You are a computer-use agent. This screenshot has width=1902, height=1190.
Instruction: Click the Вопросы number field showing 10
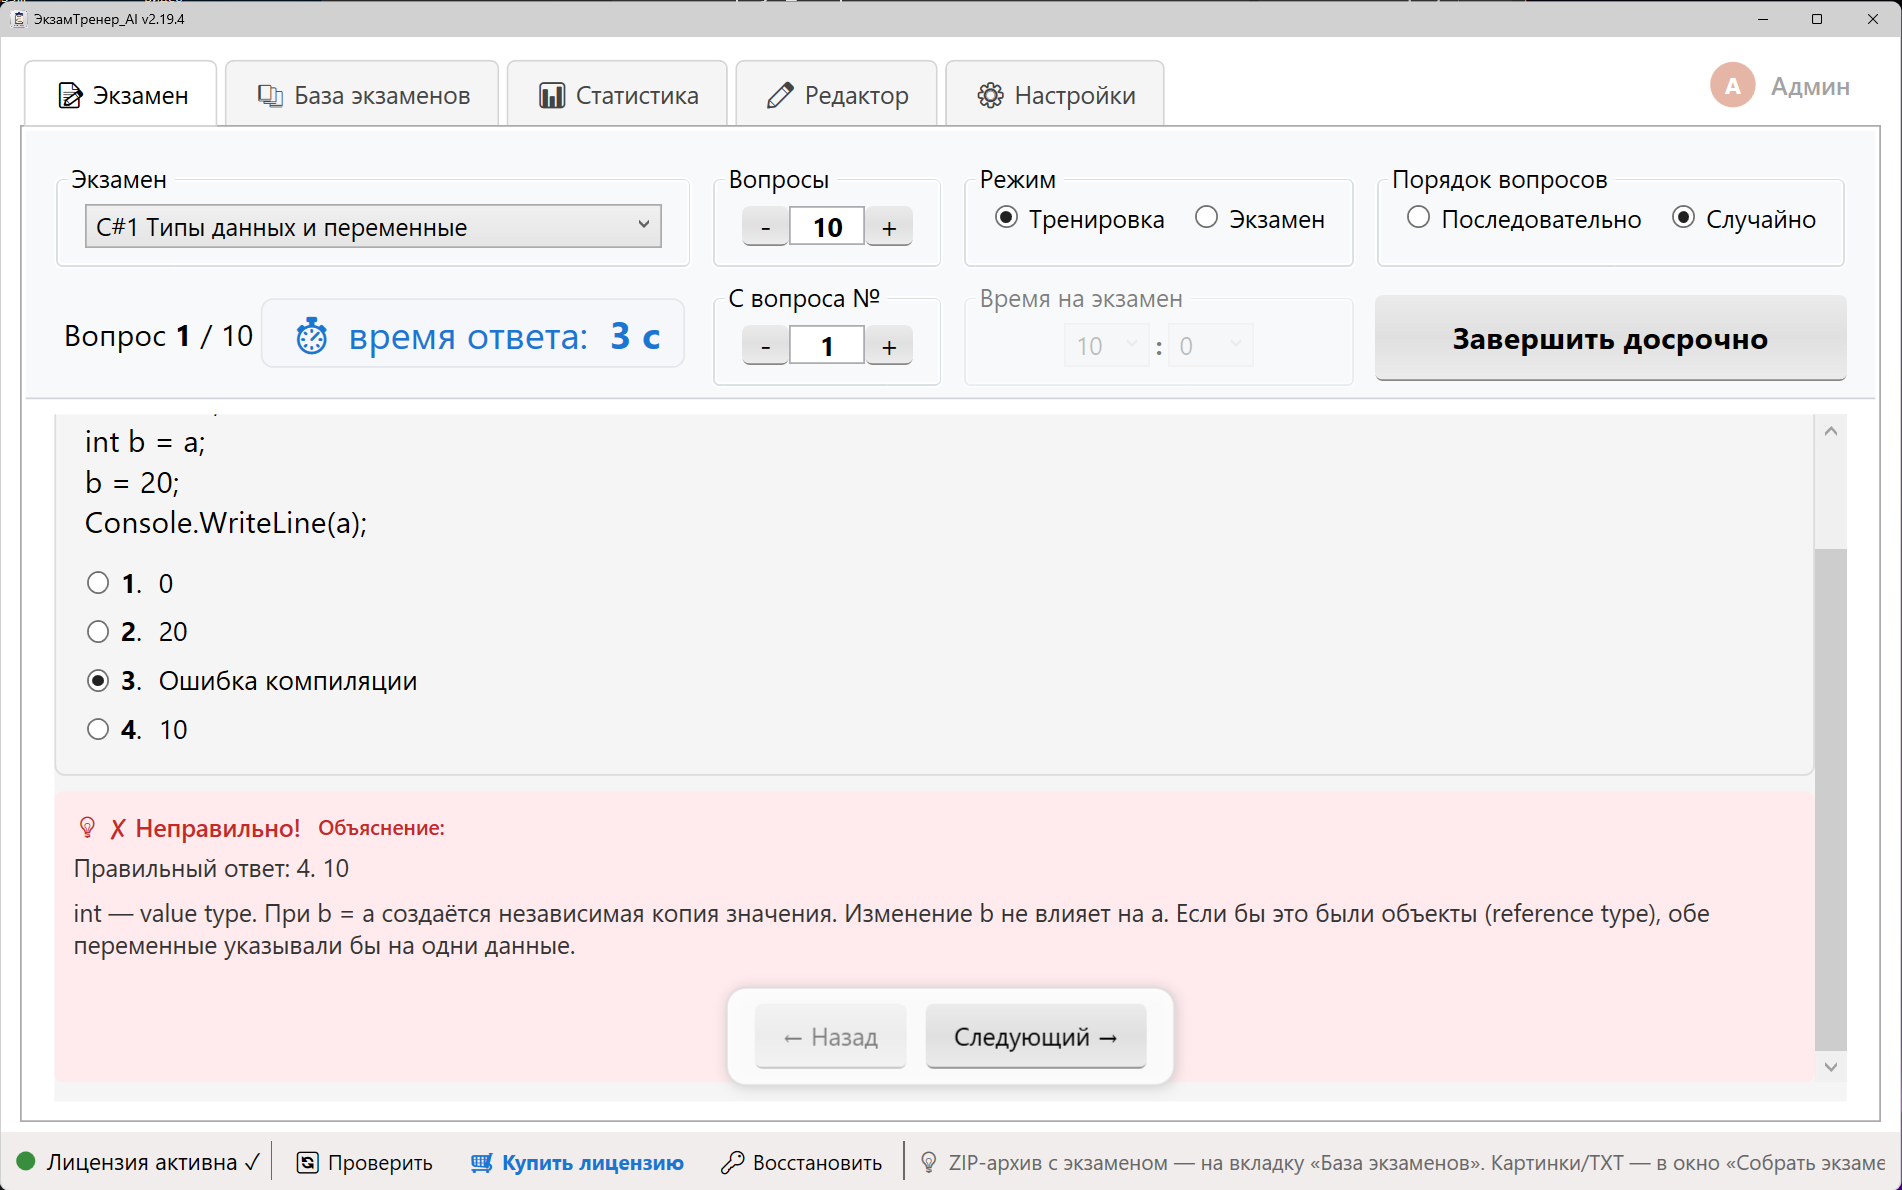827,228
